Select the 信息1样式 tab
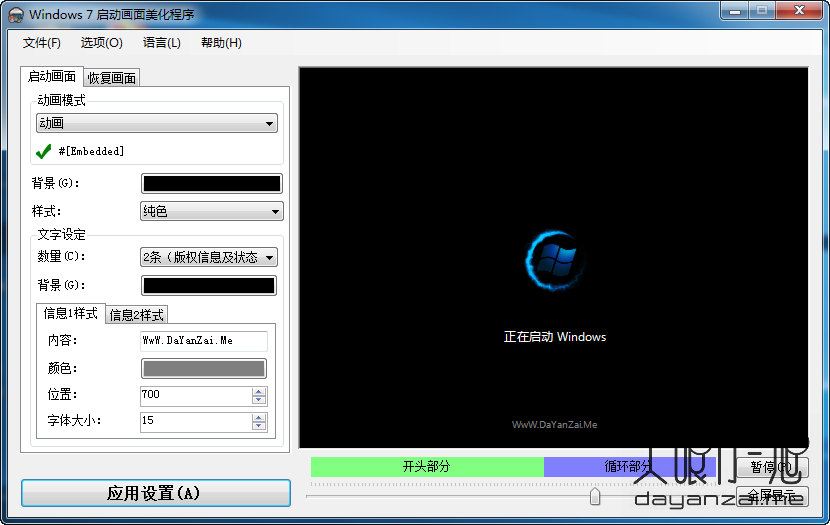Image resolution: width=830 pixels, height=525 pixels. (70, 313)
